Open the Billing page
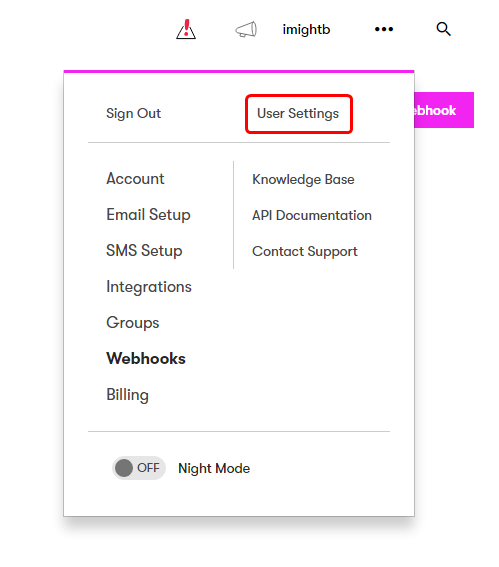Viewport: 499px width, 567px height. coord(127,395)
